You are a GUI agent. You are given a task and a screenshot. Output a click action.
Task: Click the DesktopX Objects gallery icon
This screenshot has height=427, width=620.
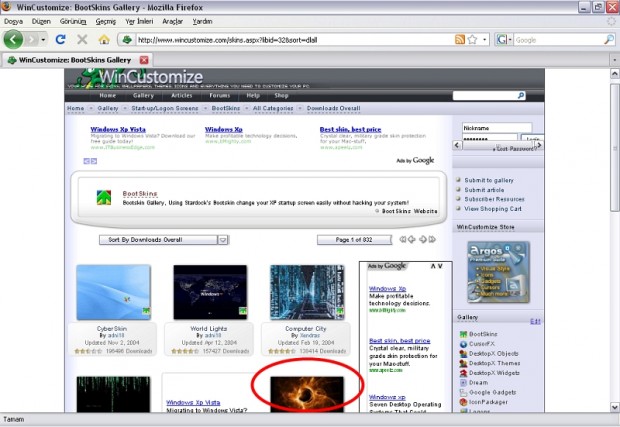[x=463, y=354]
